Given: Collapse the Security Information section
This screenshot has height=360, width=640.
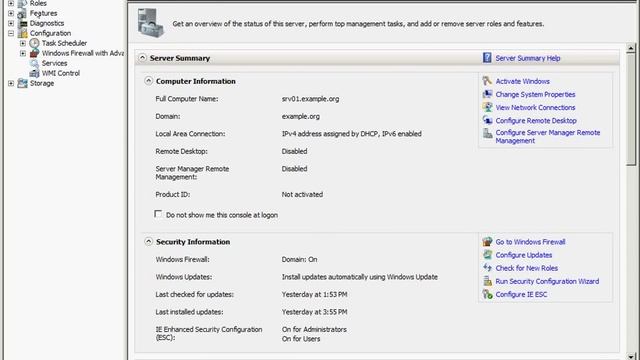Looking at the screenshot, I should 148,242.
